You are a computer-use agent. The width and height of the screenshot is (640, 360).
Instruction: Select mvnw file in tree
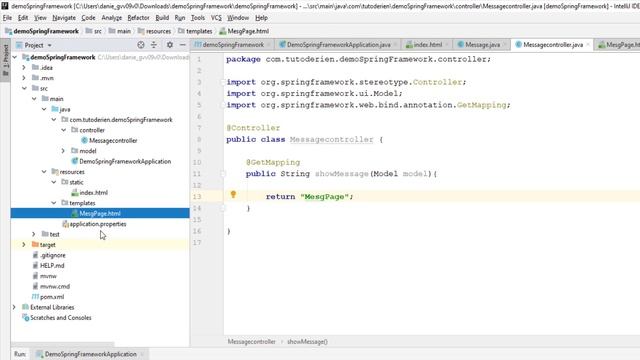[48, 276]
